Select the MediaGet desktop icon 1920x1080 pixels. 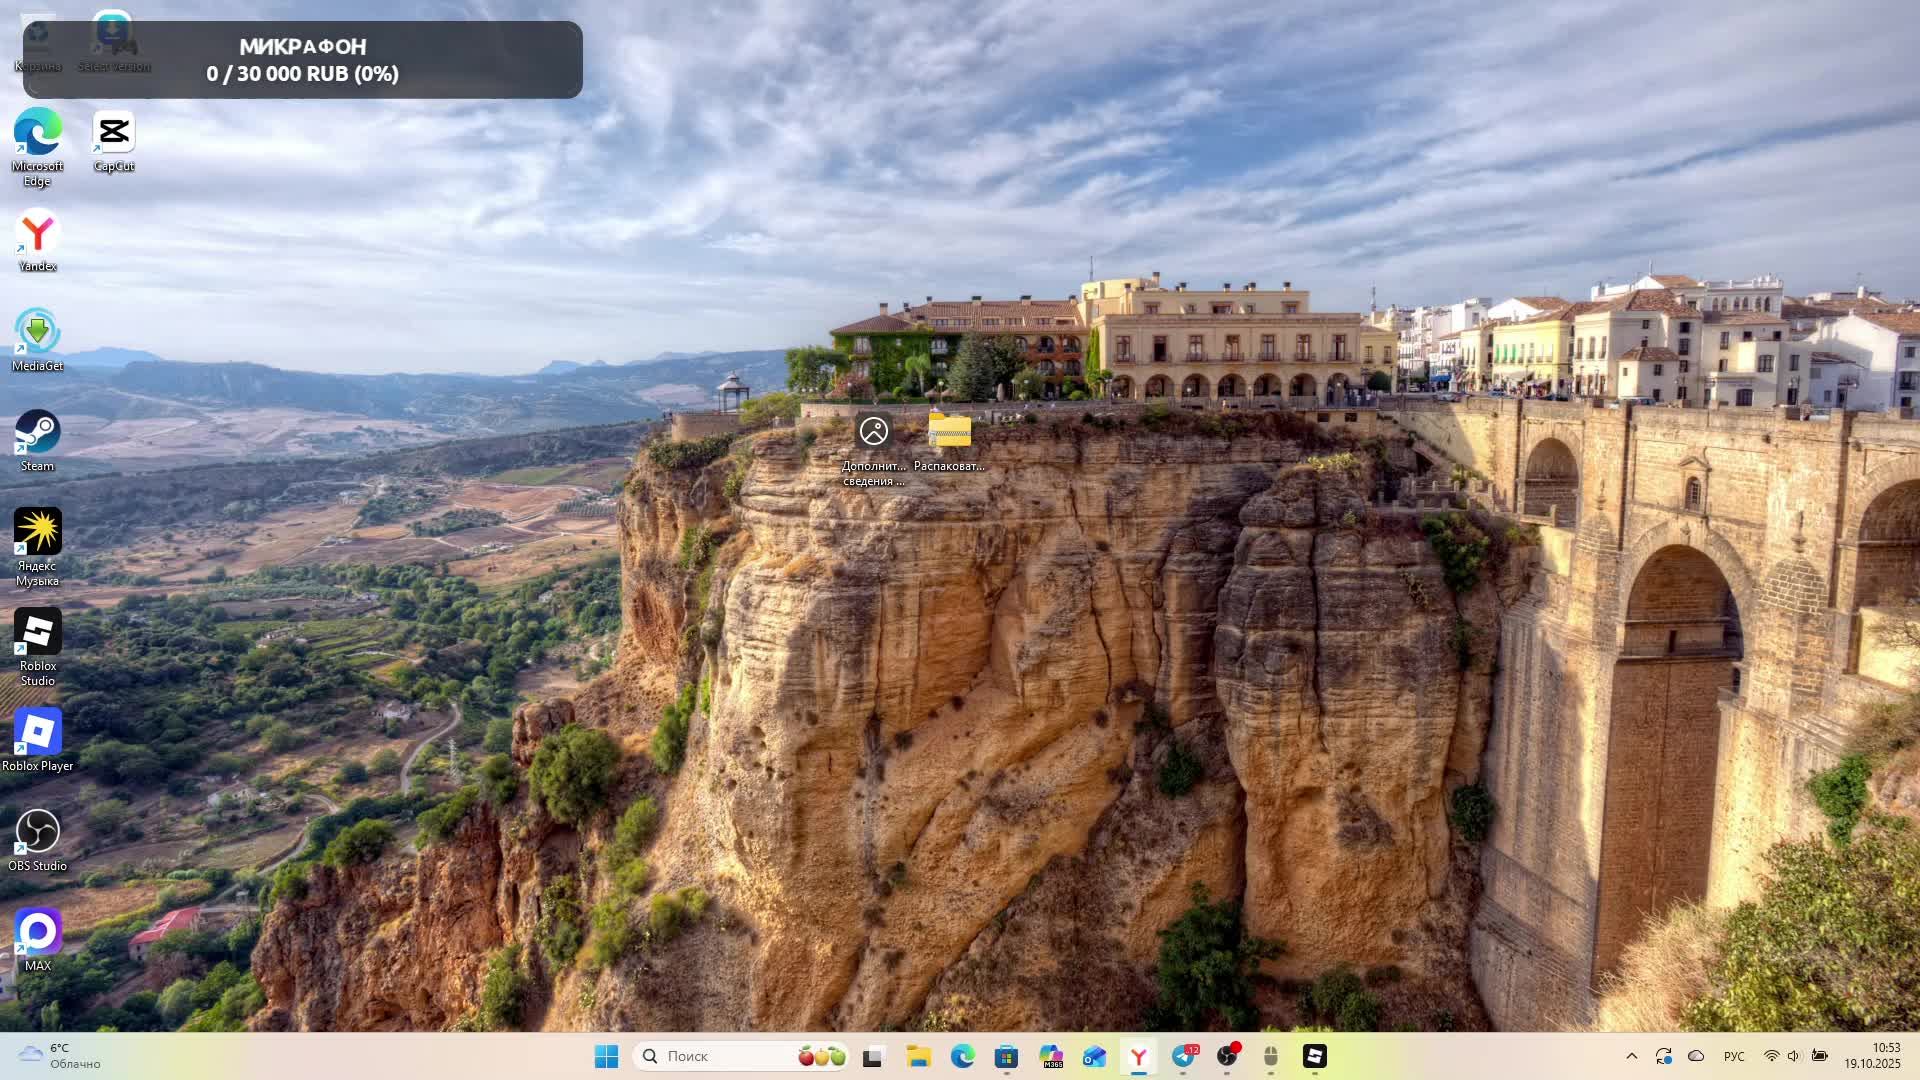click(38, 333)
